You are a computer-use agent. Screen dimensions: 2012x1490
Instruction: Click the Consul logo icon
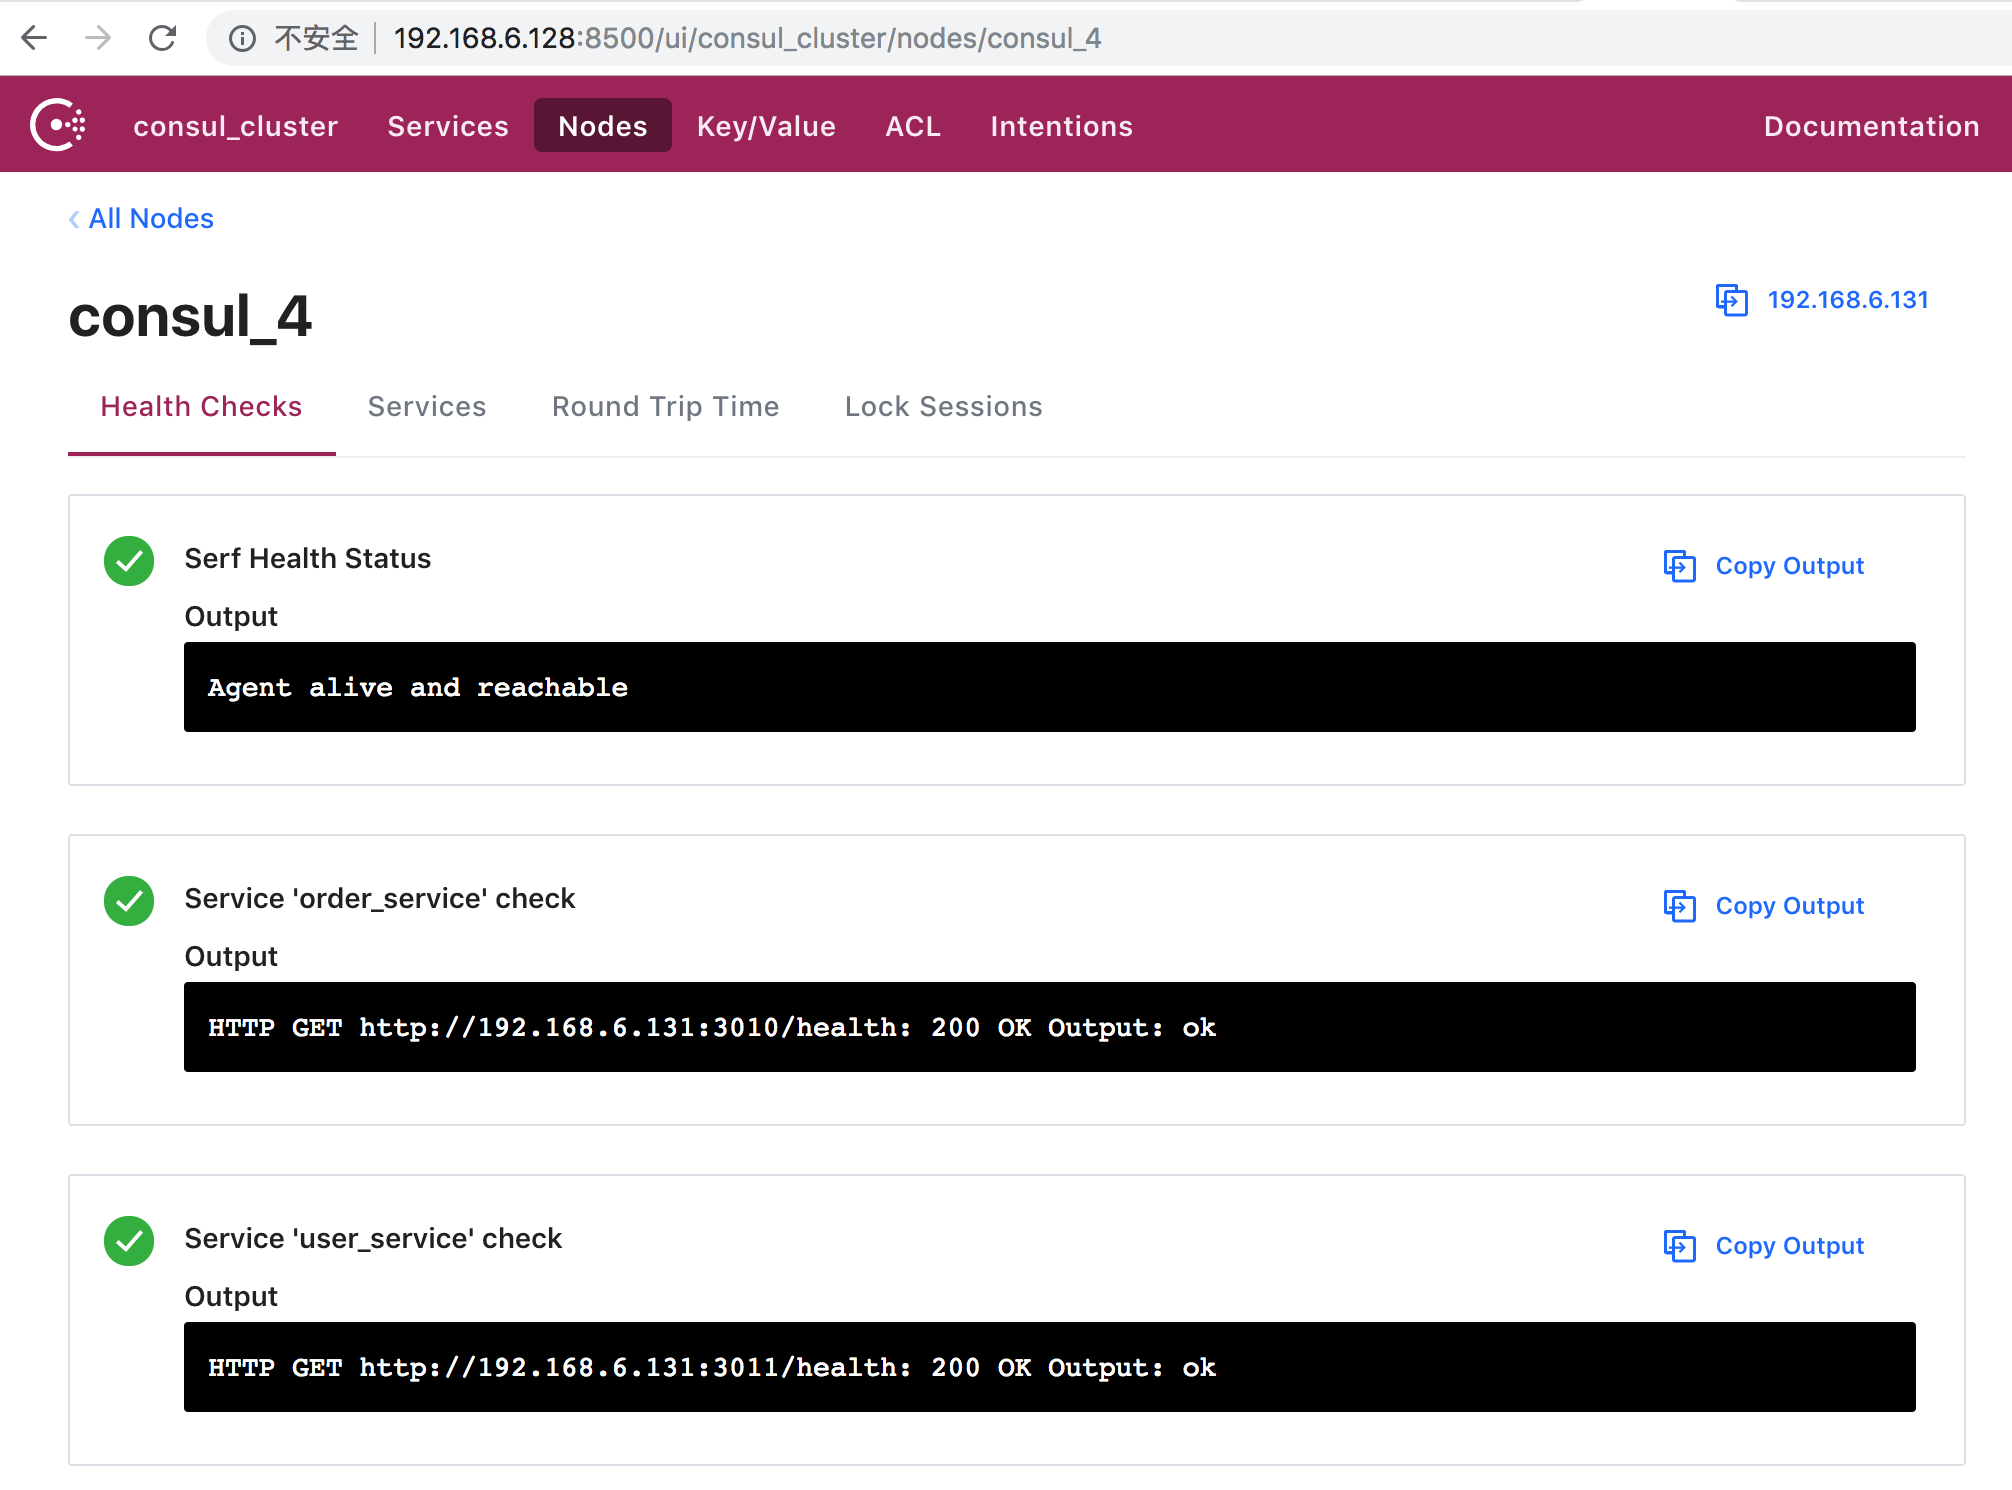59,124
